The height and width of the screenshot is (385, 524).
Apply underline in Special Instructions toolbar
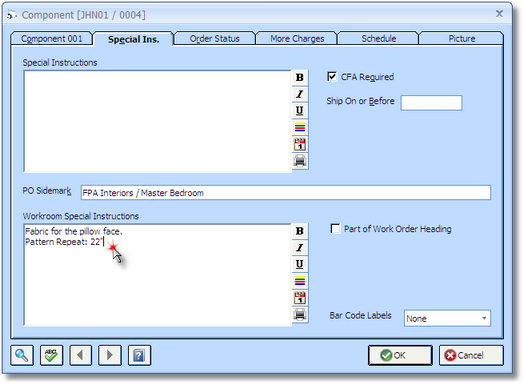(x=300, y=111)
